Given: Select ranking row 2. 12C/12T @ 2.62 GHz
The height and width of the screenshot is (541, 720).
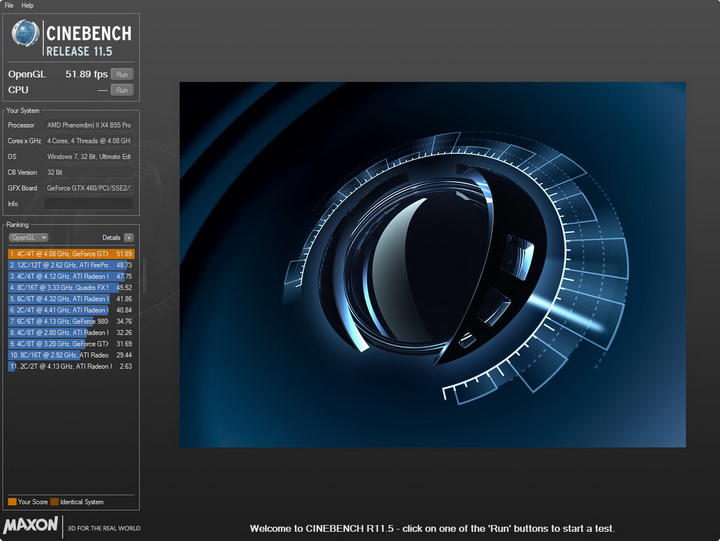Looking at the screenshot, I should [x=71, y=265].
